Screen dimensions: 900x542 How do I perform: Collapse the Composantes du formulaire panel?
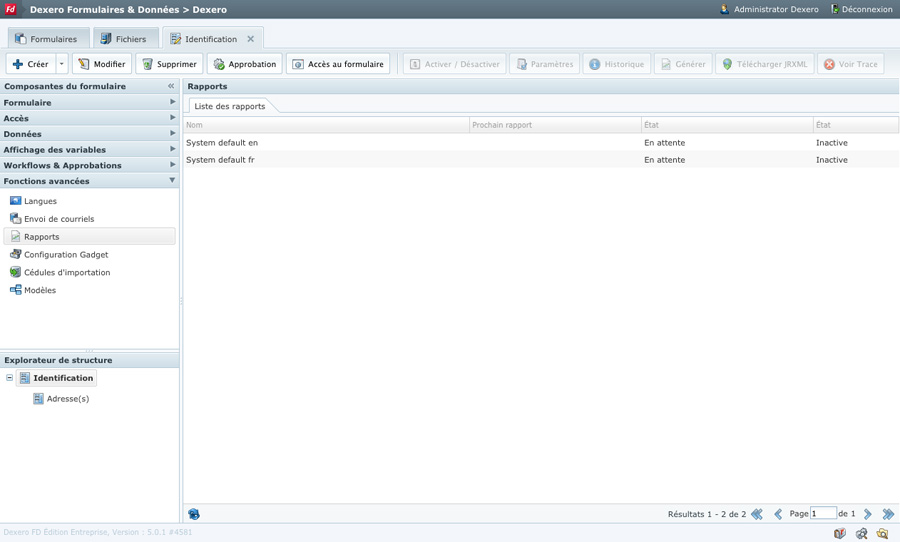pos(171,87)
